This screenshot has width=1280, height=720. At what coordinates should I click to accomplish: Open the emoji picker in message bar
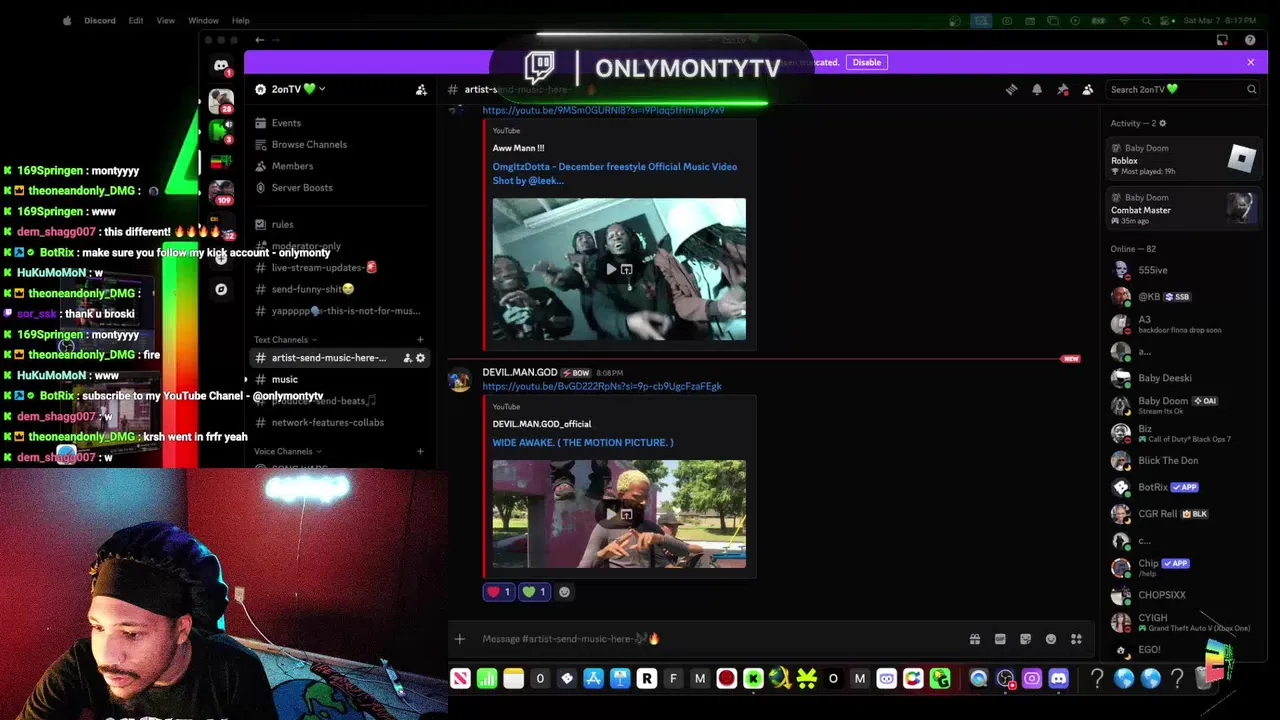(x=1051, y=639)
